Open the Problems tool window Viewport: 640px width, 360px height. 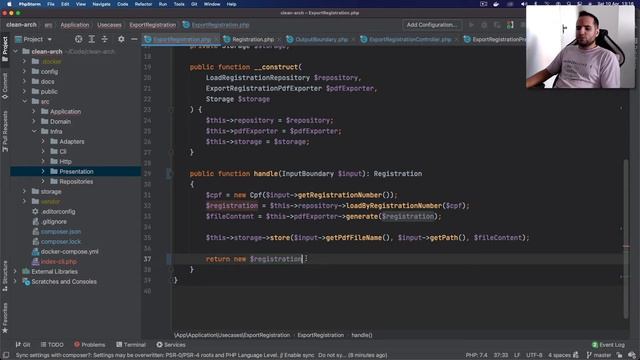(x=89, y=345)
